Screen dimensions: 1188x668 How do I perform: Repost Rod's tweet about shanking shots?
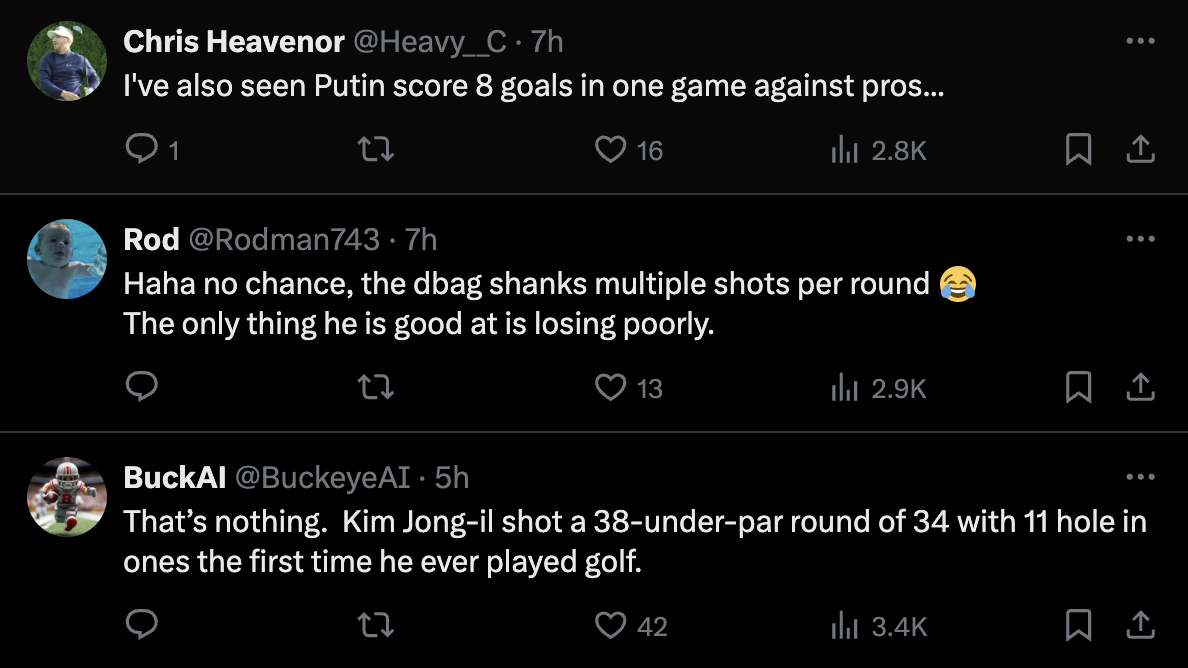coord(376,387)
